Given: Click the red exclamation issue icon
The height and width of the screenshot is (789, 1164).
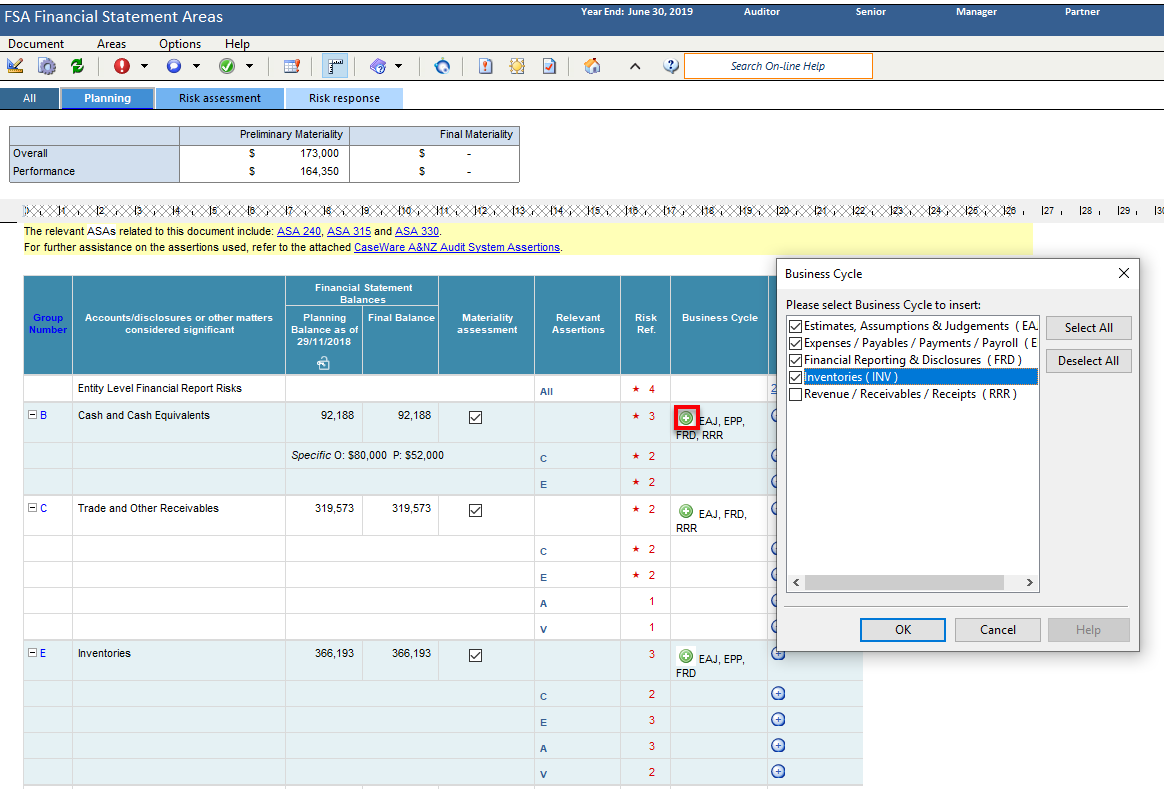Looking at the screenshot, I should [122, 66].
